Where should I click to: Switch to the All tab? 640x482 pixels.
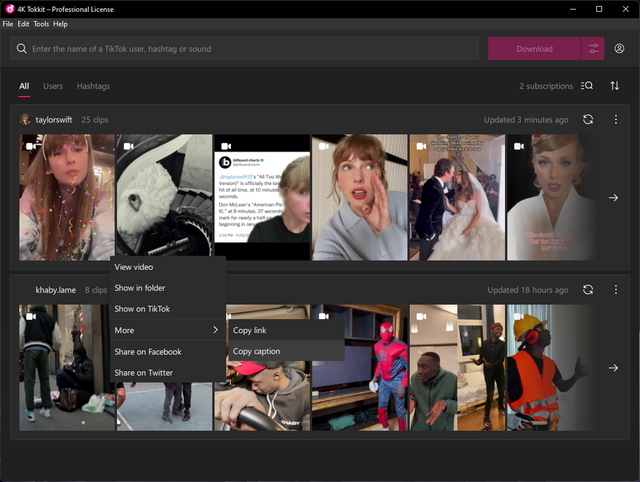[x=24, y=86]
